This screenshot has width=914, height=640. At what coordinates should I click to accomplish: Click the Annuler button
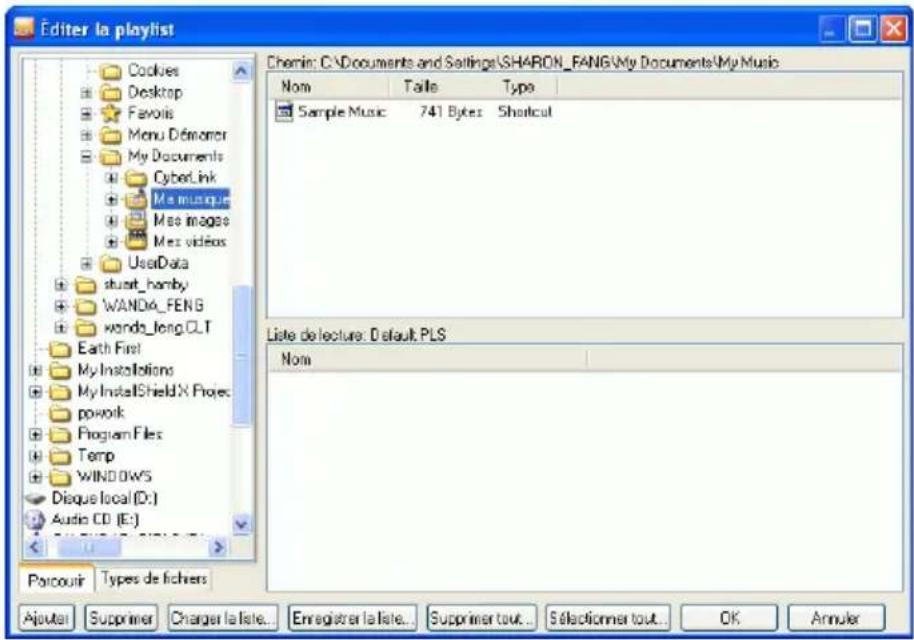coord(836,618)
